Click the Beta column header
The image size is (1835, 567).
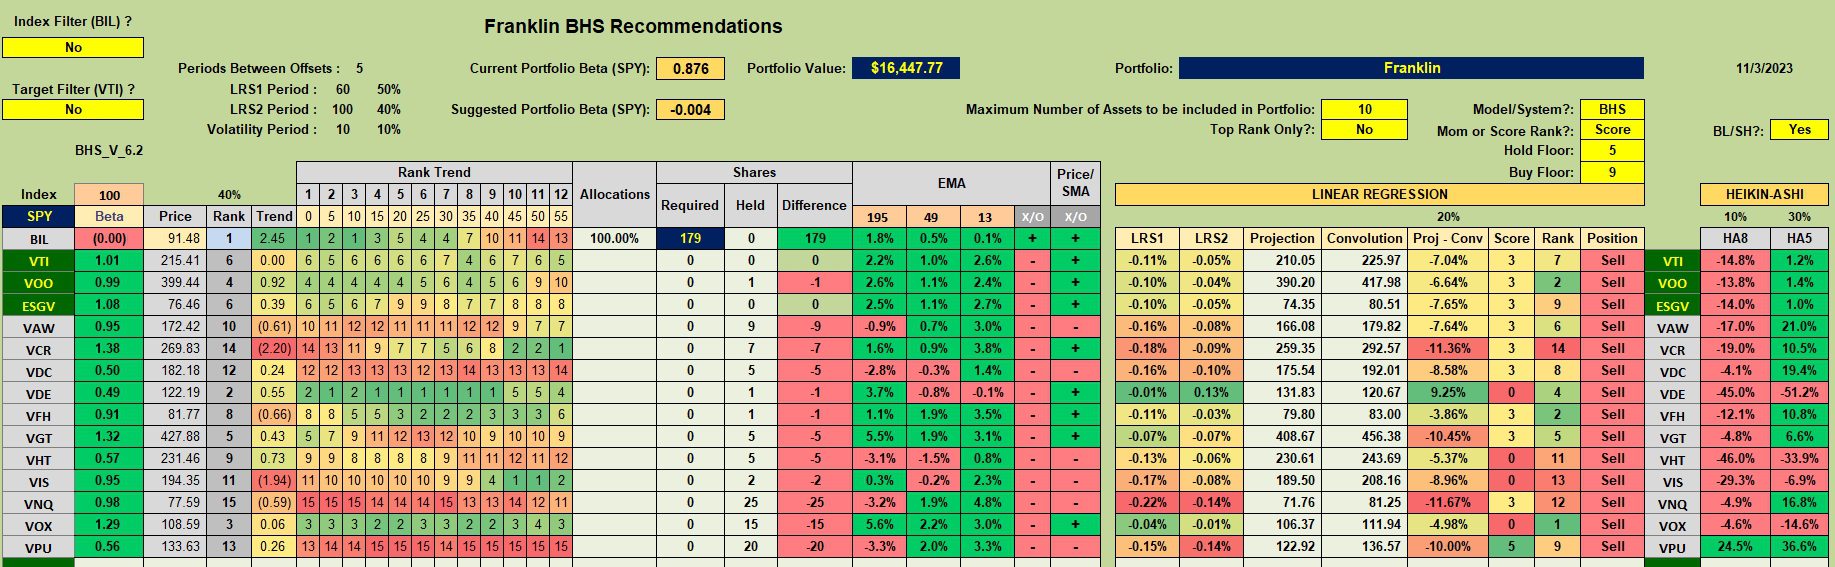pos(109,216)
